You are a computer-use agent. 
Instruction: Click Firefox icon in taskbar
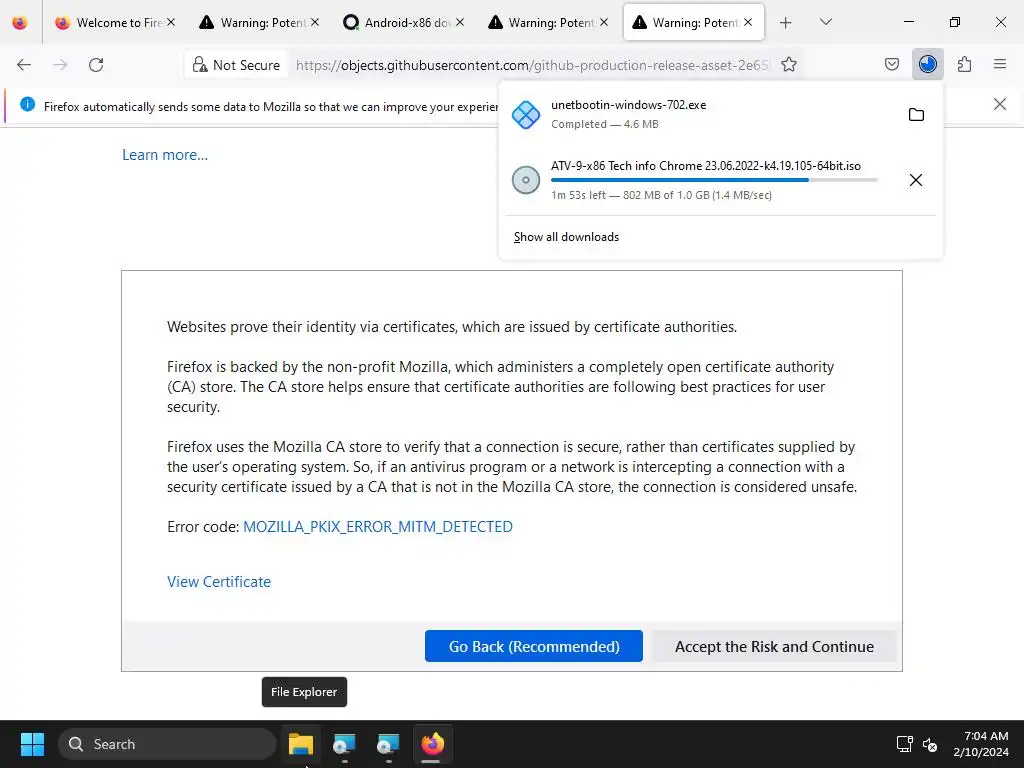point(432,744)
